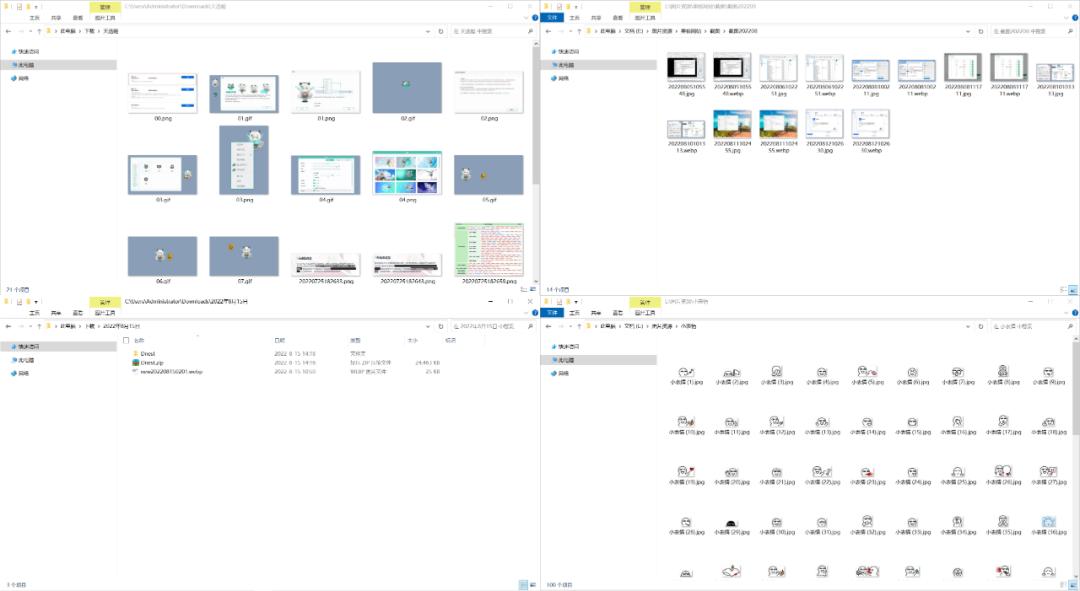1080x591 pixels.
Task: Click the 下载 breadcrumb in 00.png thumbnails window
Action: pyautogui.click(x=90, y=31)
